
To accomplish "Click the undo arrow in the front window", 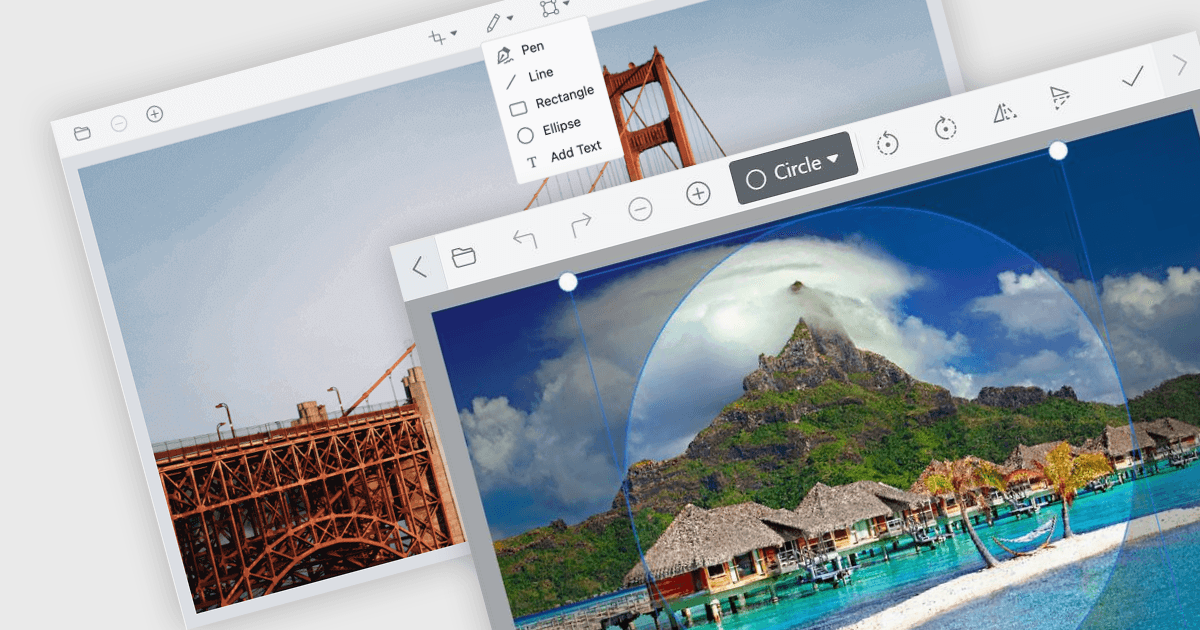I will [x=524, y=239].
